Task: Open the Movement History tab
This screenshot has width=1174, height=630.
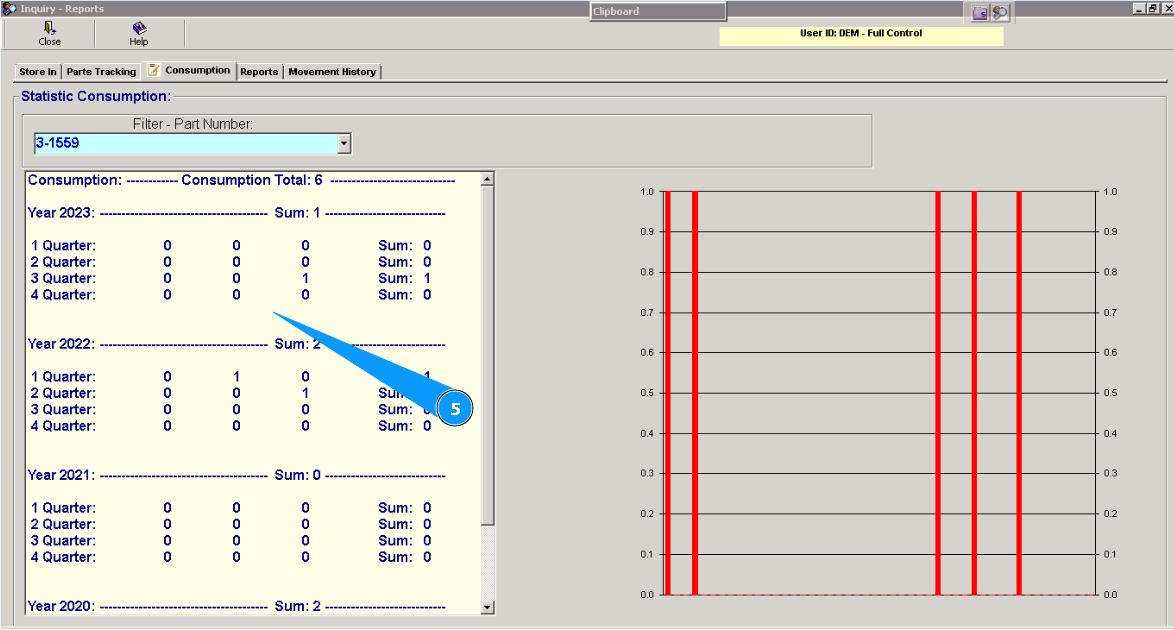Action: click(x=332, y=72)
